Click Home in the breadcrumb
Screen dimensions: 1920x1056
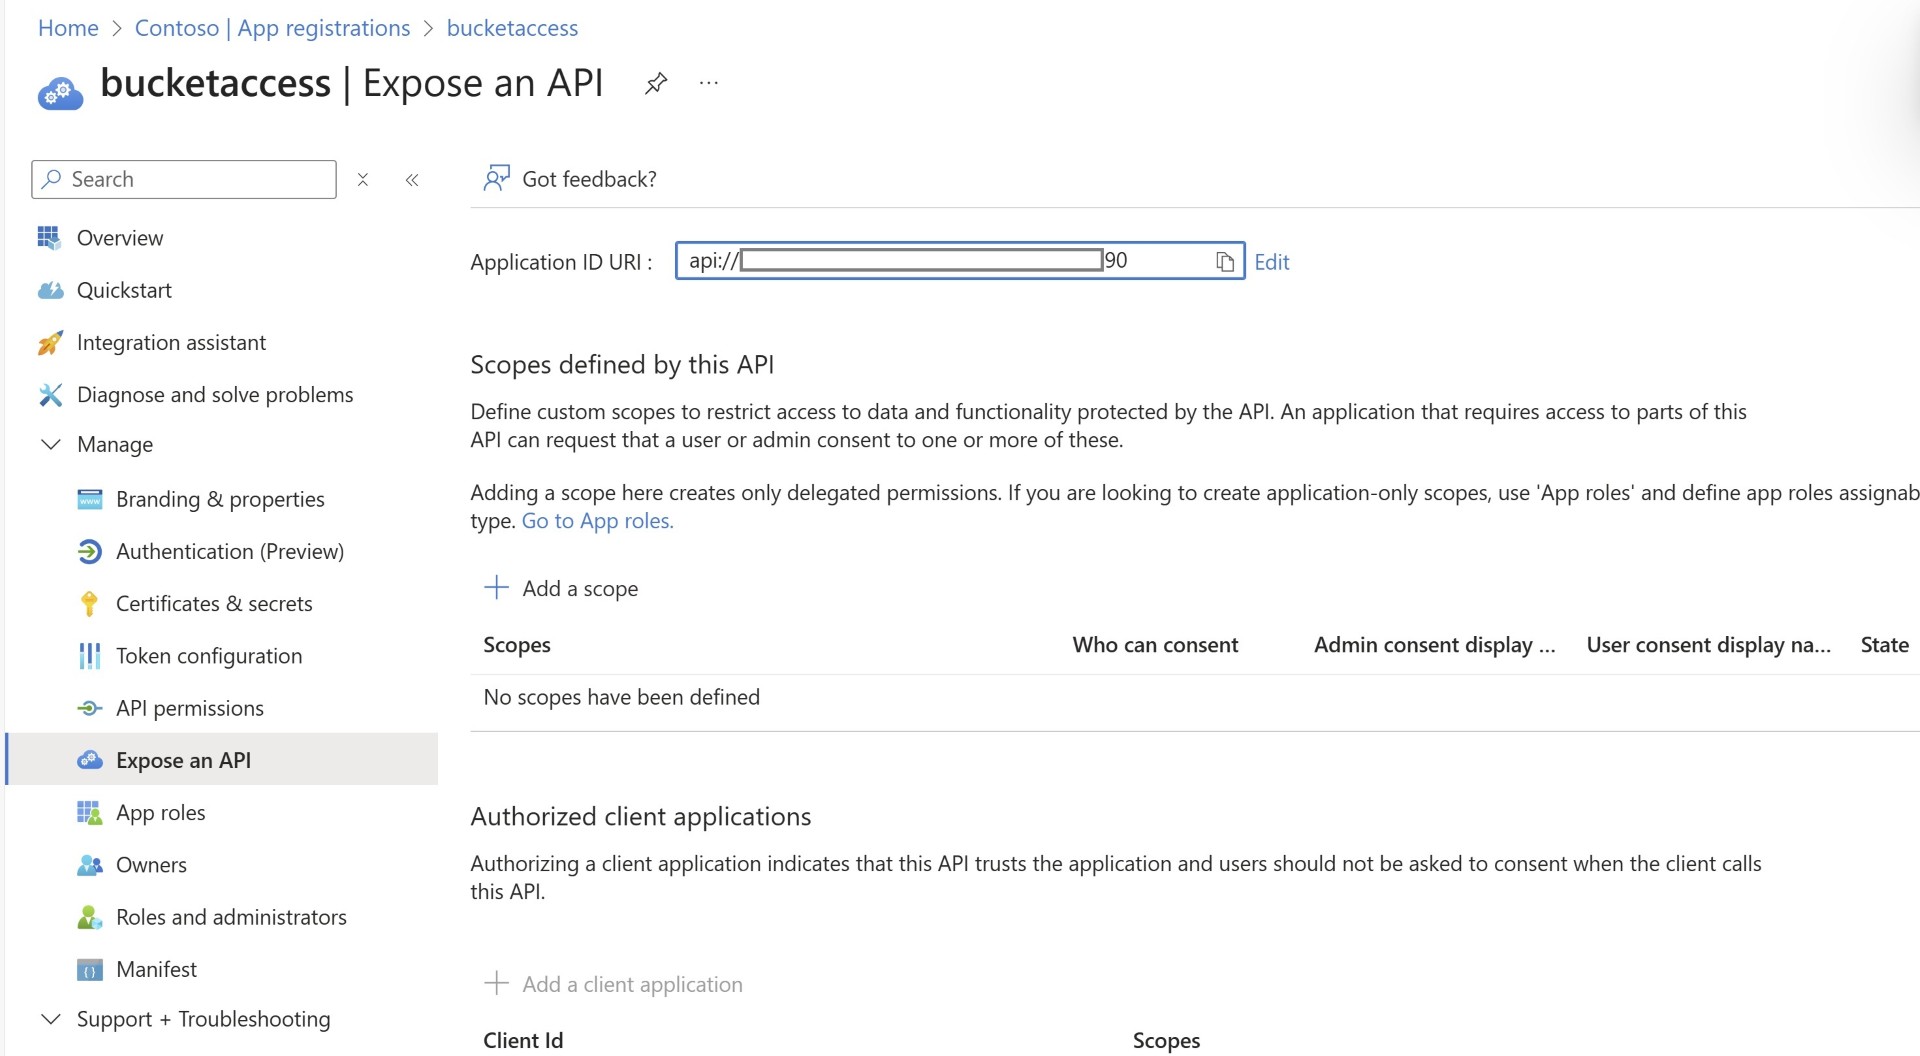68,28
